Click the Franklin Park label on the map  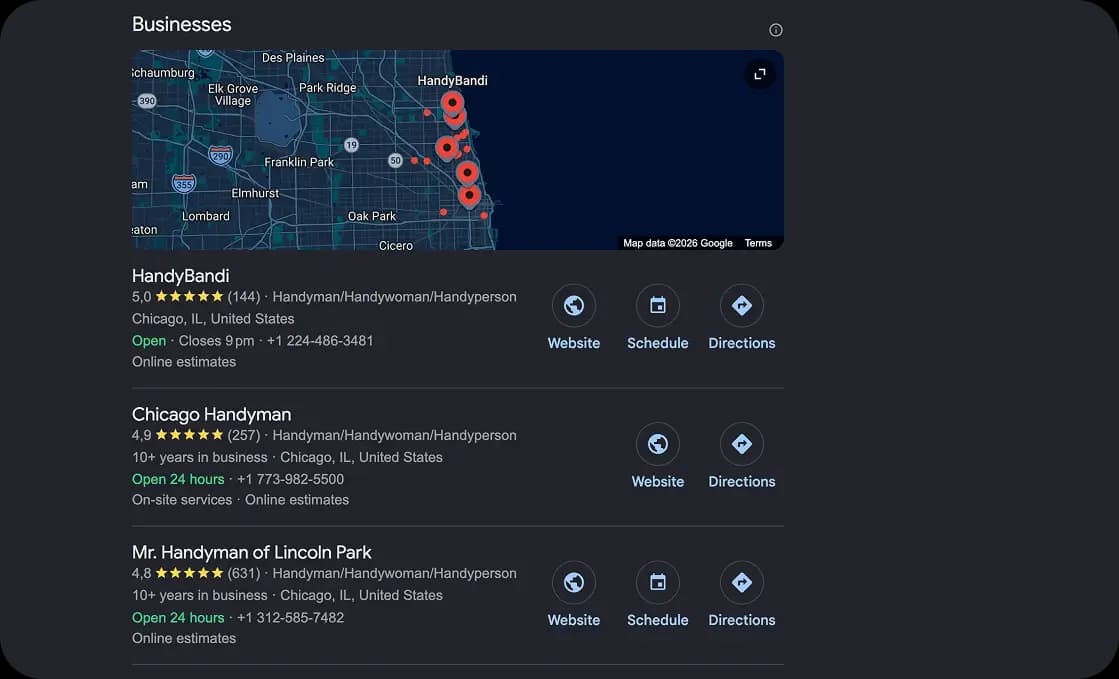(299, 162)
